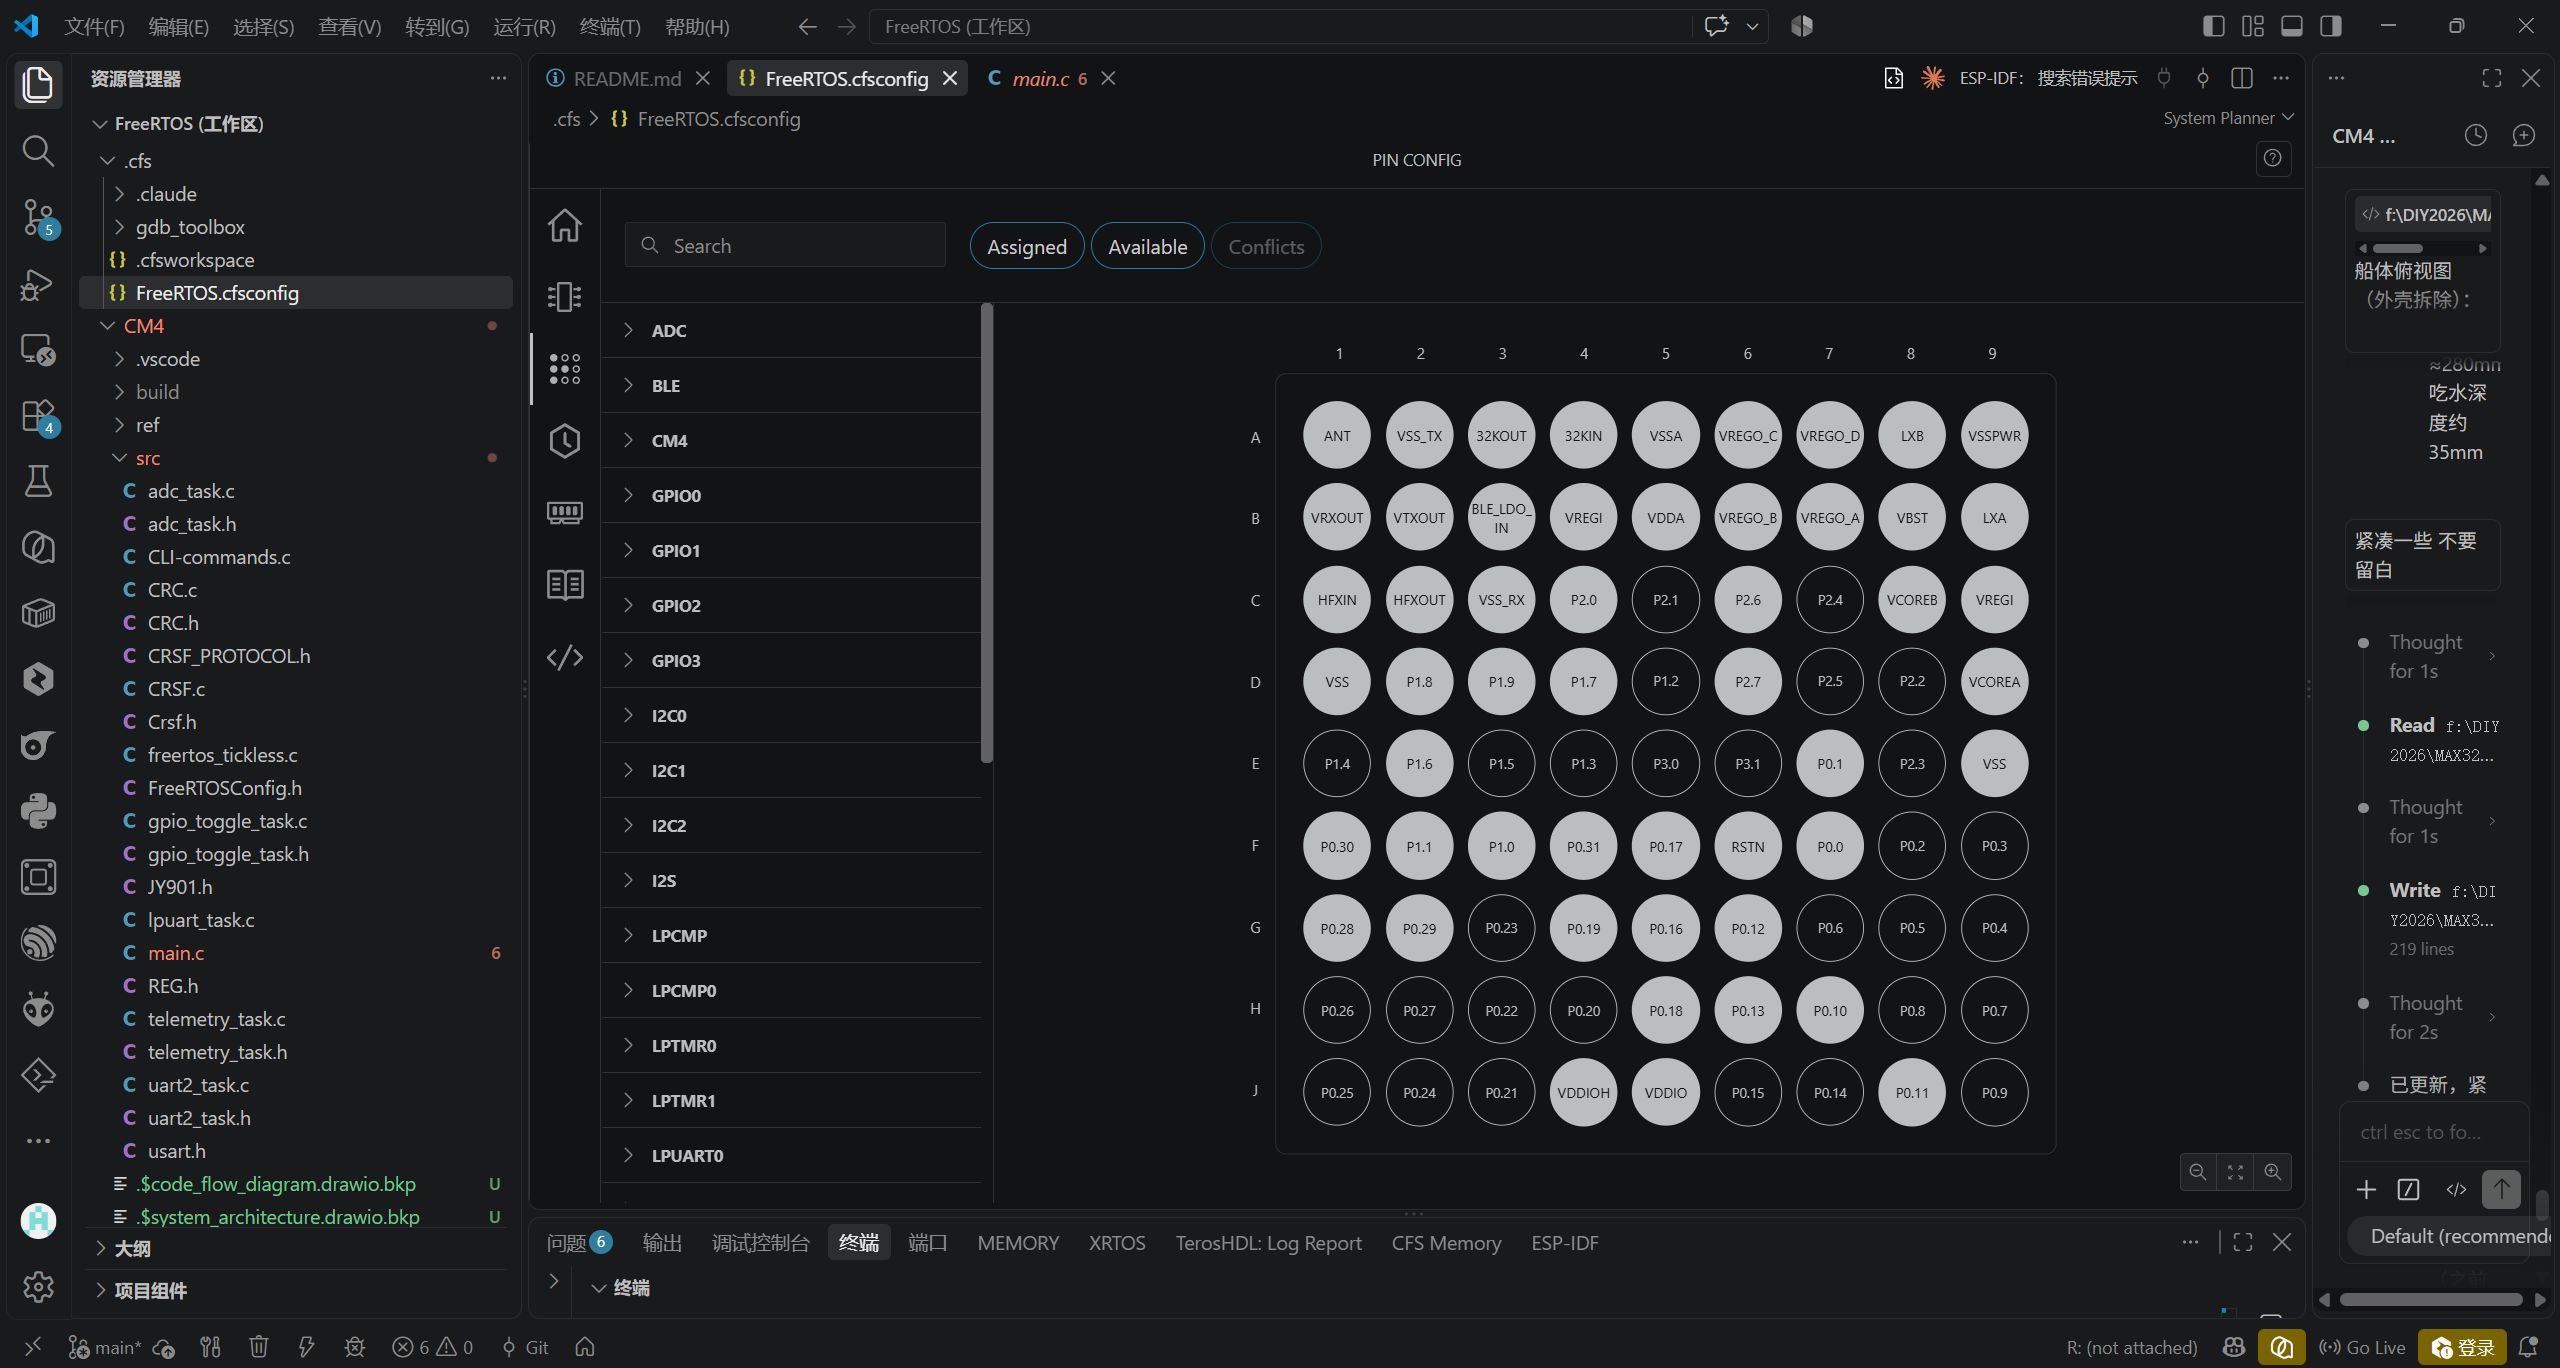The height and width of the screenshot is (1368, 2560).
Task: Click the main* git branch indicator
Action: tap(105, 1347)
